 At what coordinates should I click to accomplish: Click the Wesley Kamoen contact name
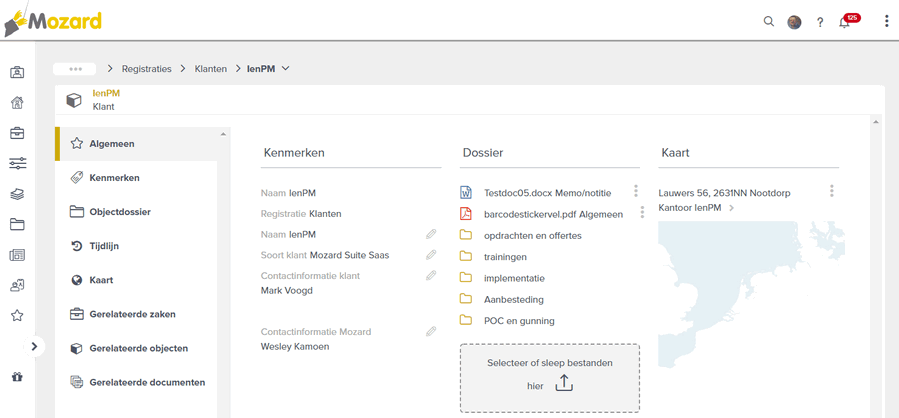pos(295,346)
